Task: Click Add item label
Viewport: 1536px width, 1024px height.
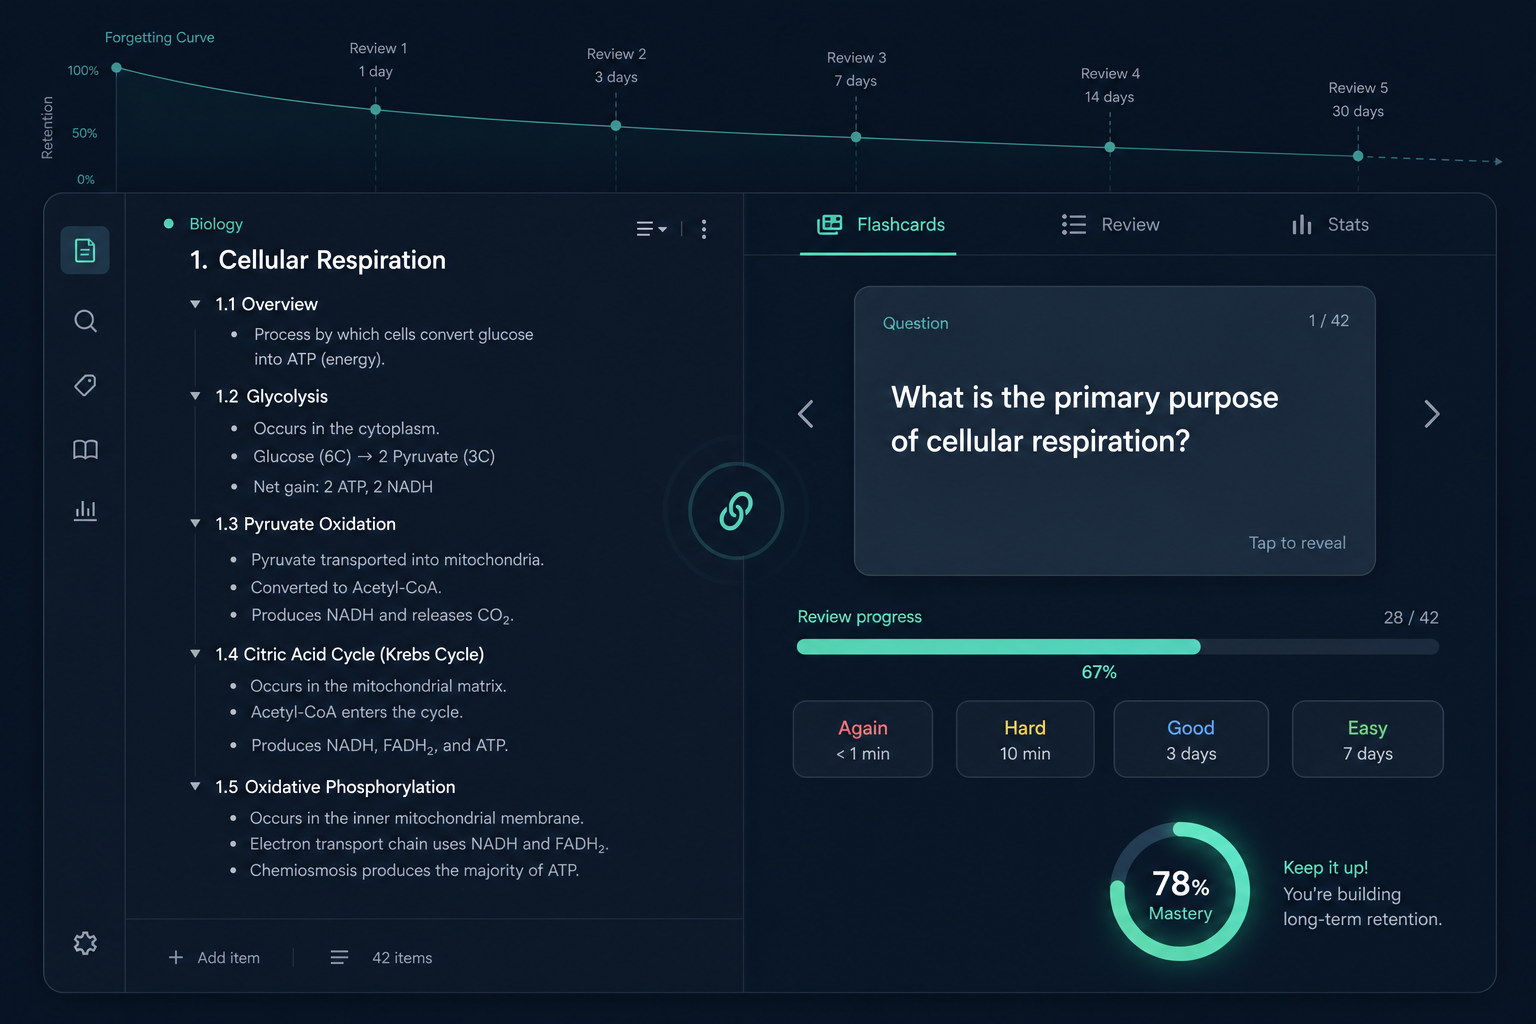Action: [229, 957]
